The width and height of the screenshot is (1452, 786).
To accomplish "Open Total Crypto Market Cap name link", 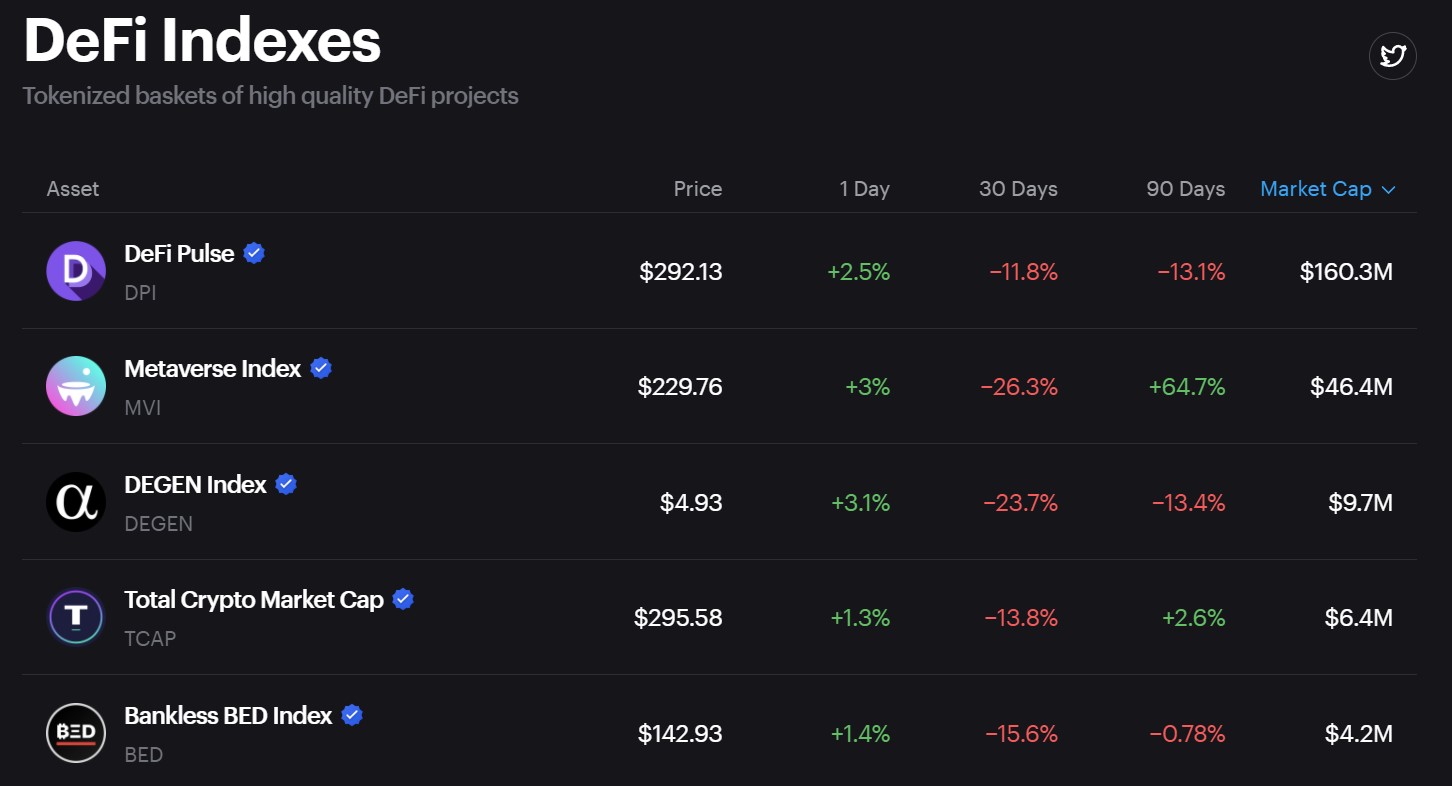I will [x=253, y=600].
